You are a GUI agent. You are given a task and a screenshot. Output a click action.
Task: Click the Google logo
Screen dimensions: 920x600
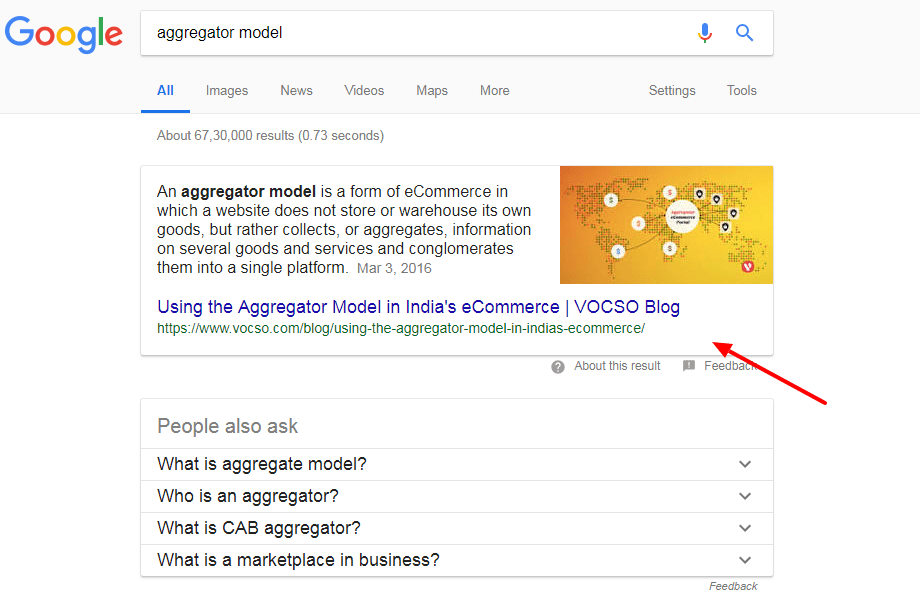[x=64, y=33]
